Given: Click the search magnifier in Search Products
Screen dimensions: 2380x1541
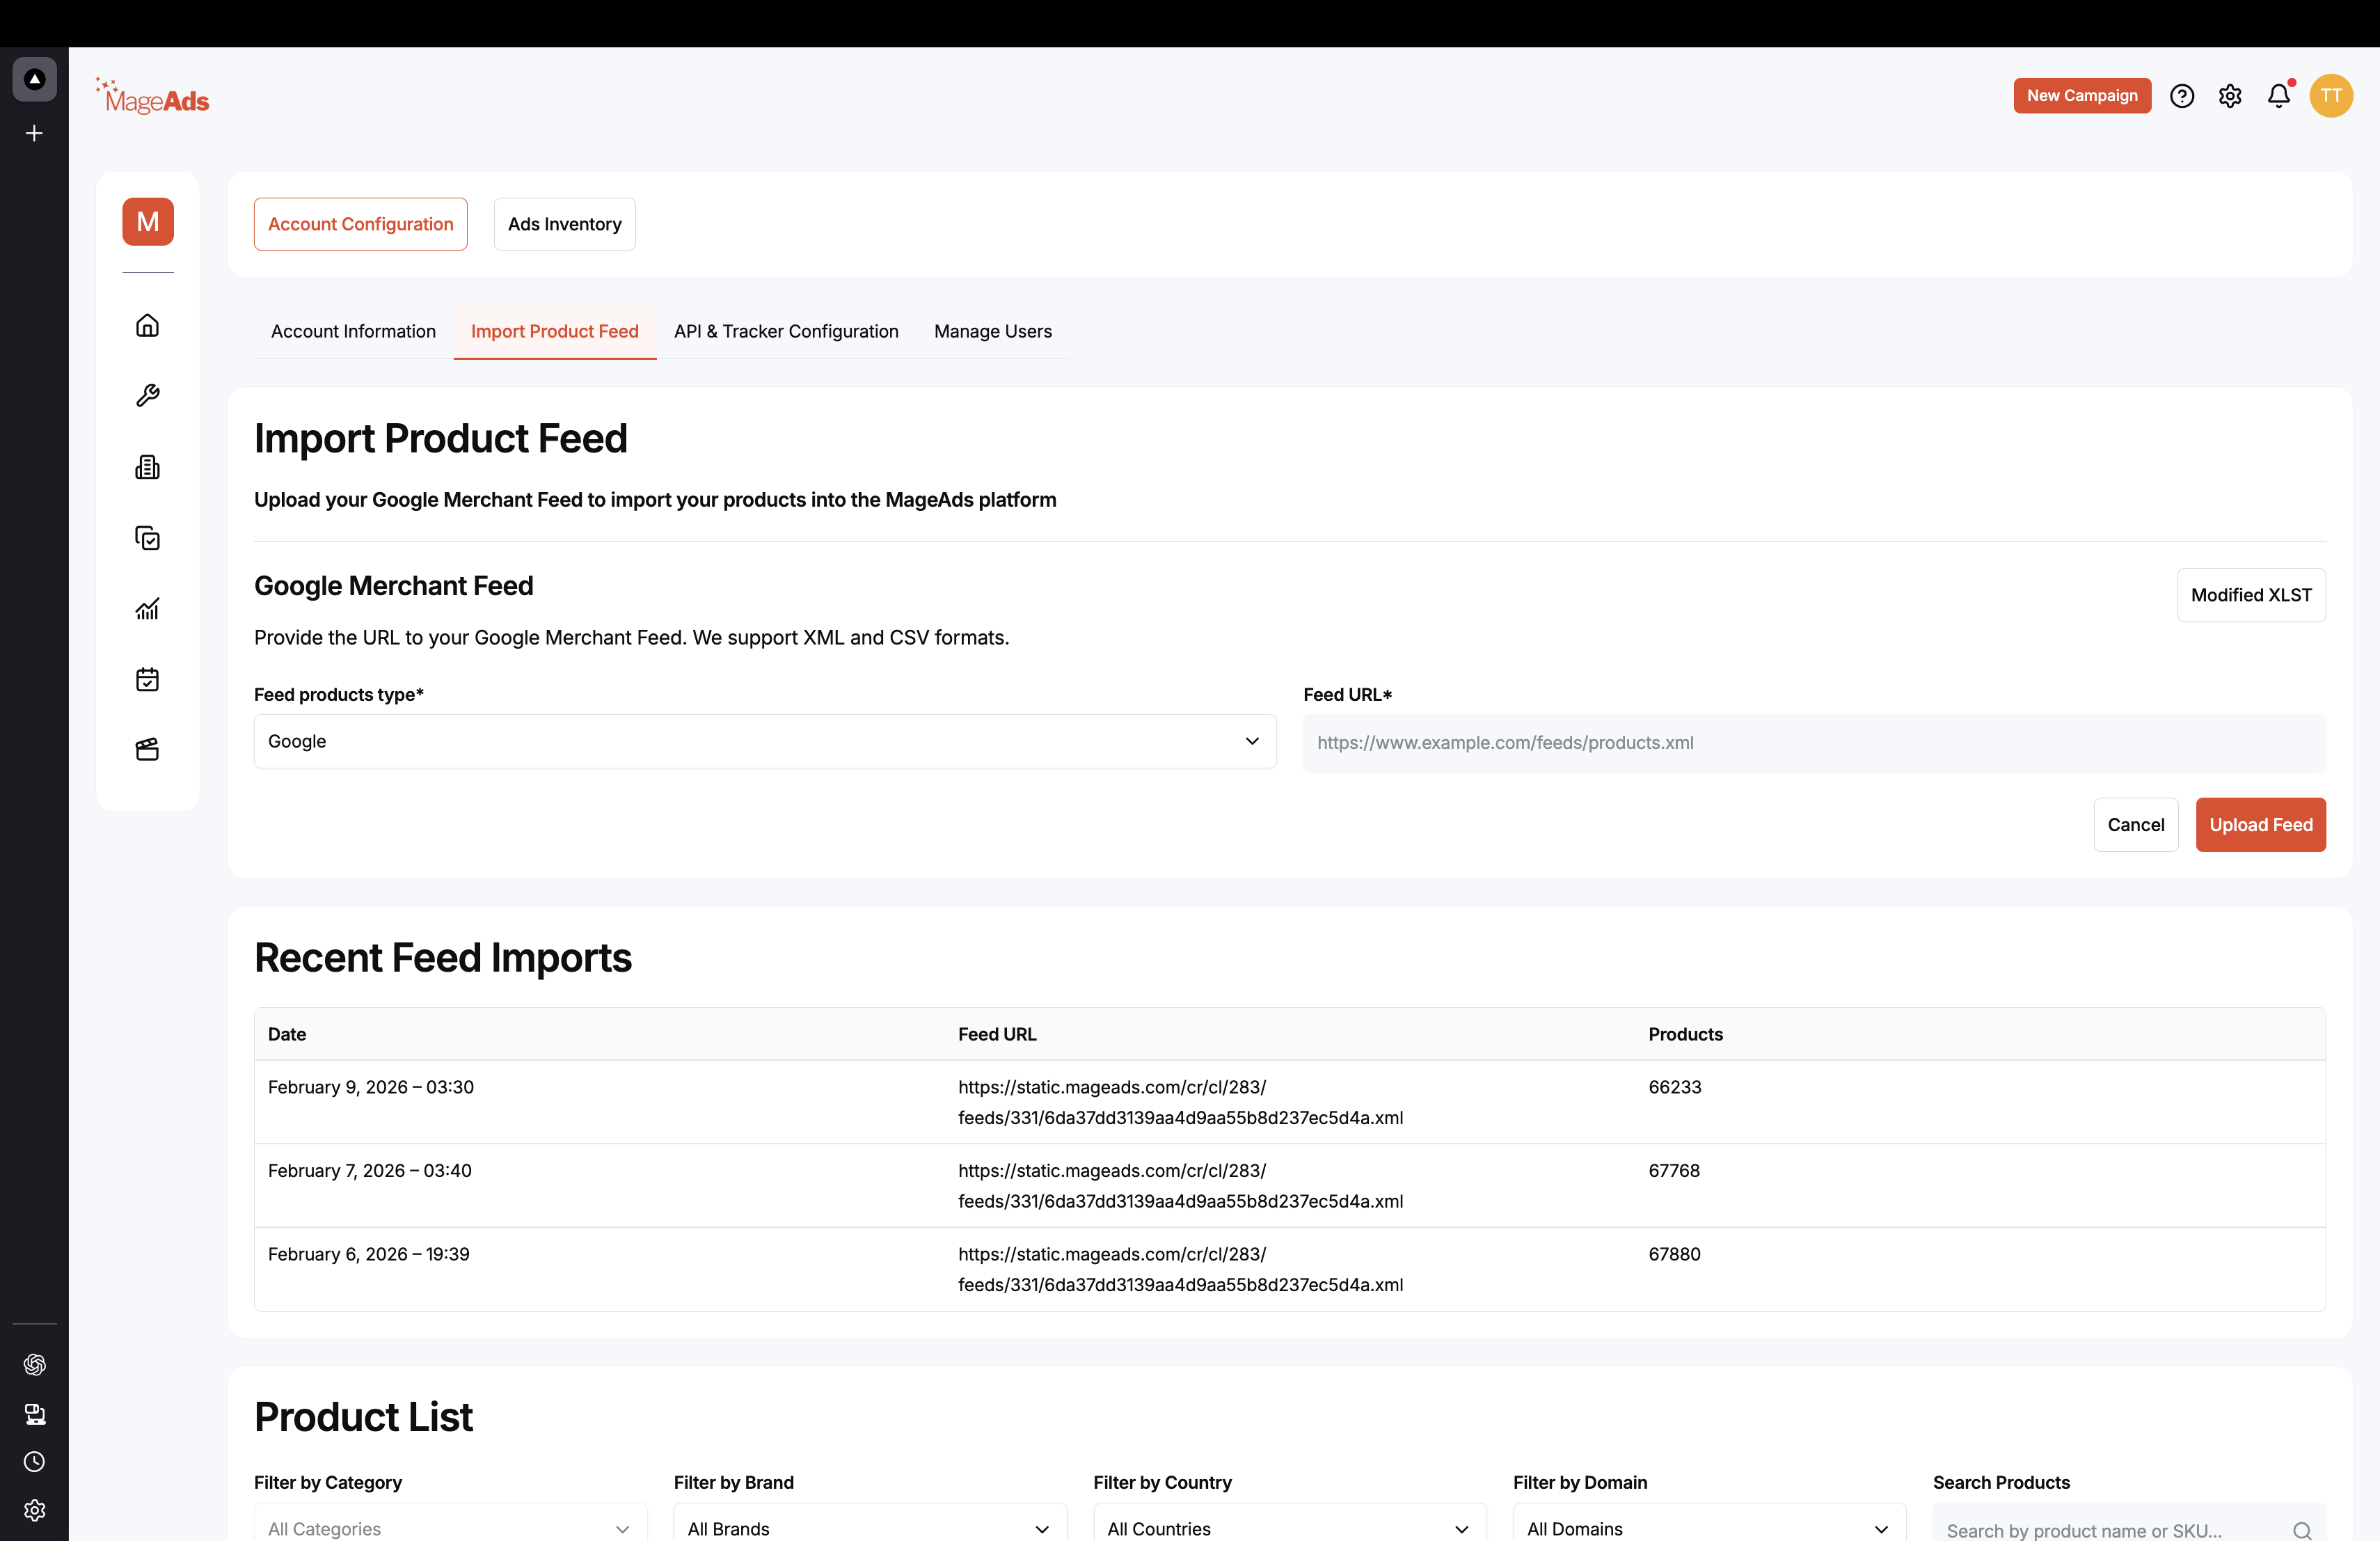Looking at the screenshot, I should [2302, 1530].
